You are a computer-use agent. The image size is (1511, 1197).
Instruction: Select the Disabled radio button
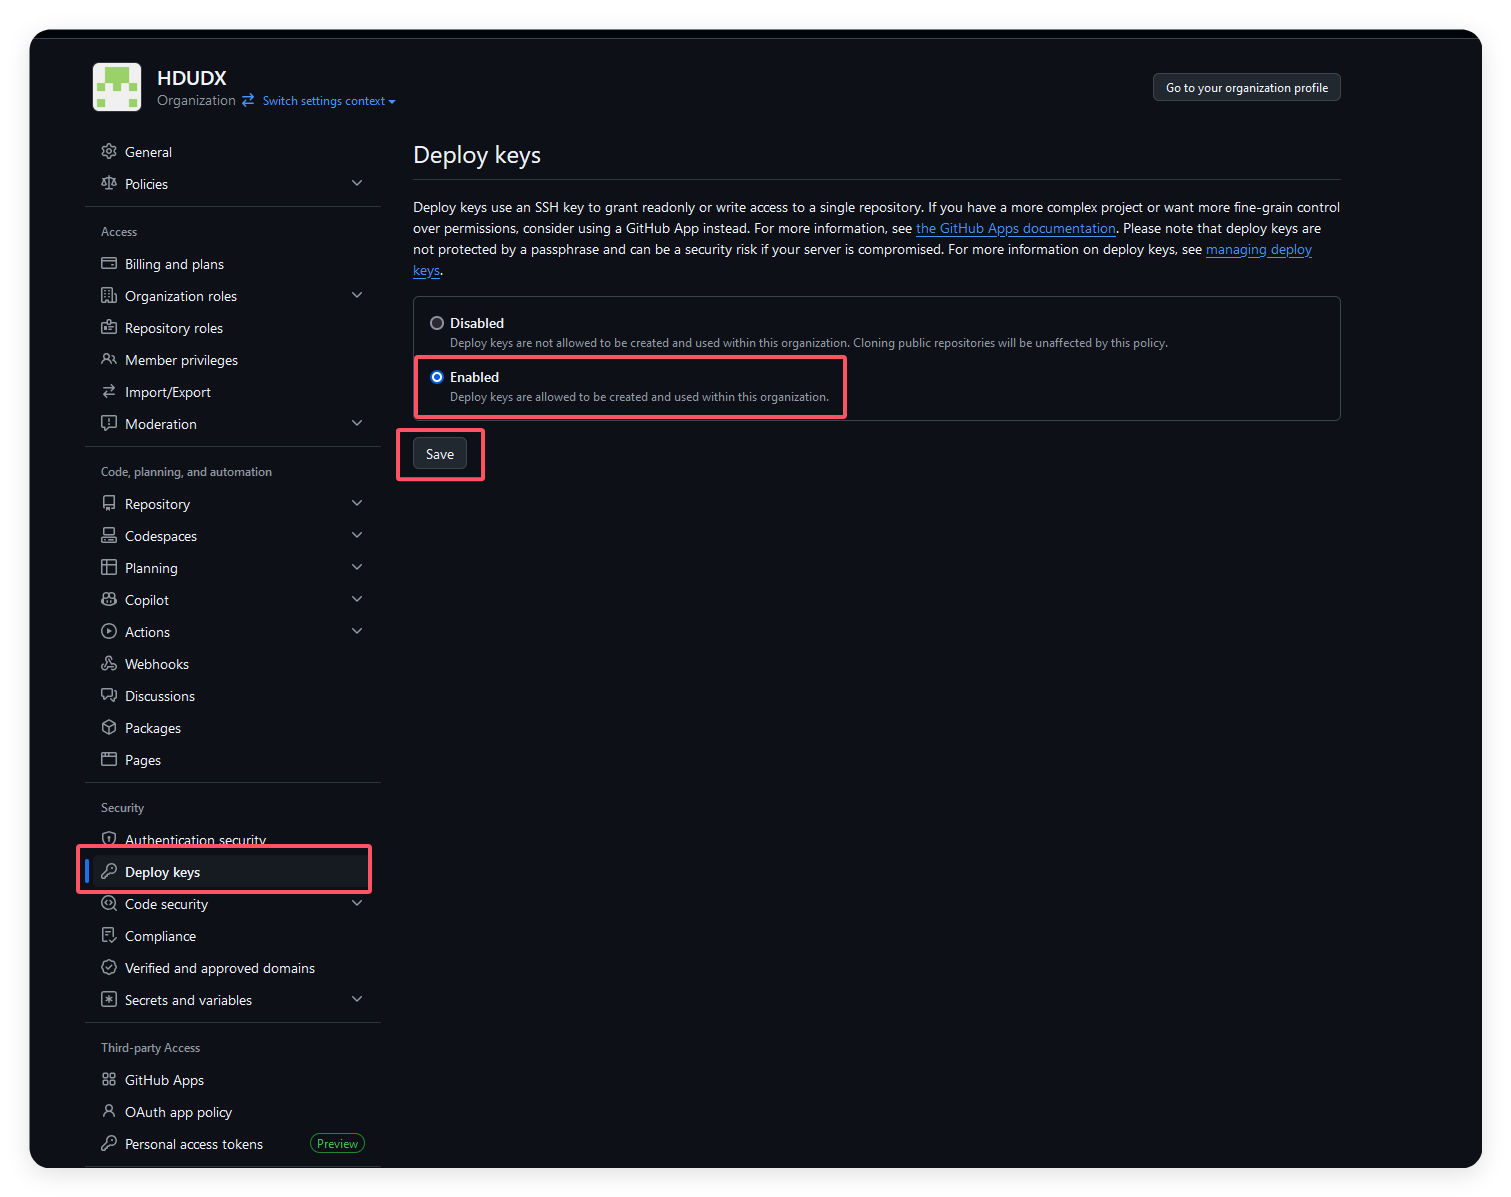[x=437, y=323]
